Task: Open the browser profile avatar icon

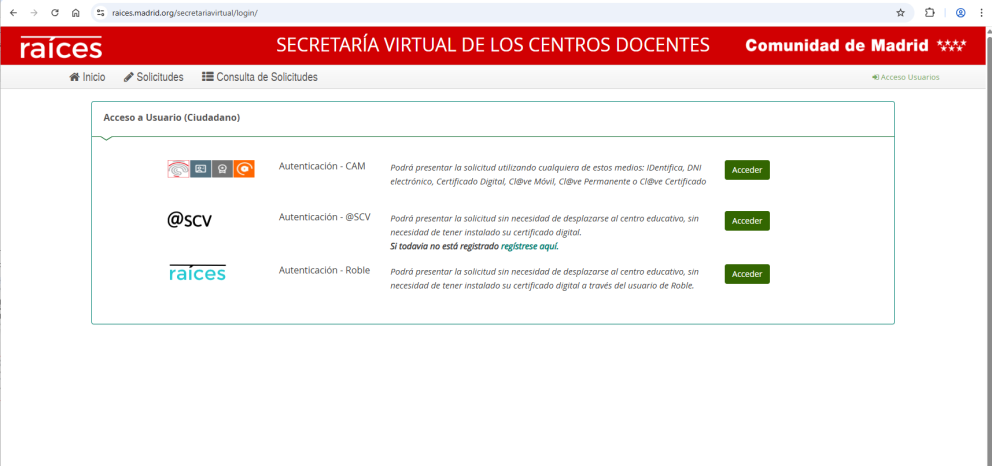Action: pos(960,13)
